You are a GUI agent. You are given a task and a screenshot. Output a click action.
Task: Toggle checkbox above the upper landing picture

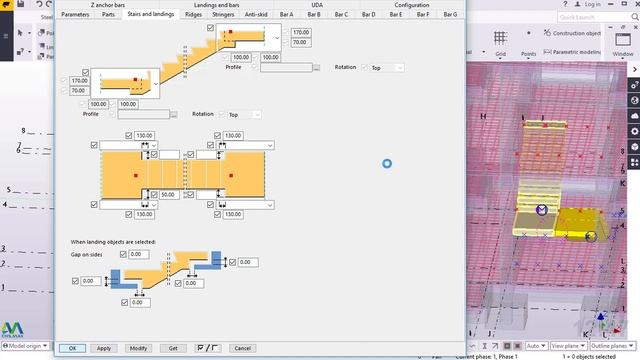[x=210, y=28]
